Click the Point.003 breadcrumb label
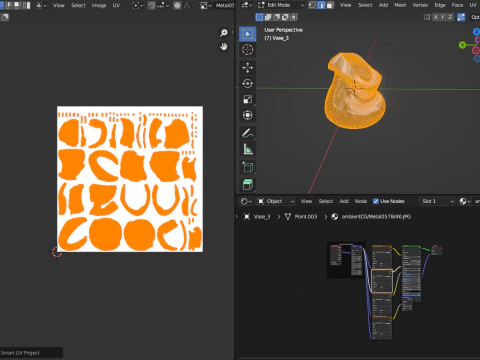The height and width of the screenshot is (360, 480). point(306,217)
